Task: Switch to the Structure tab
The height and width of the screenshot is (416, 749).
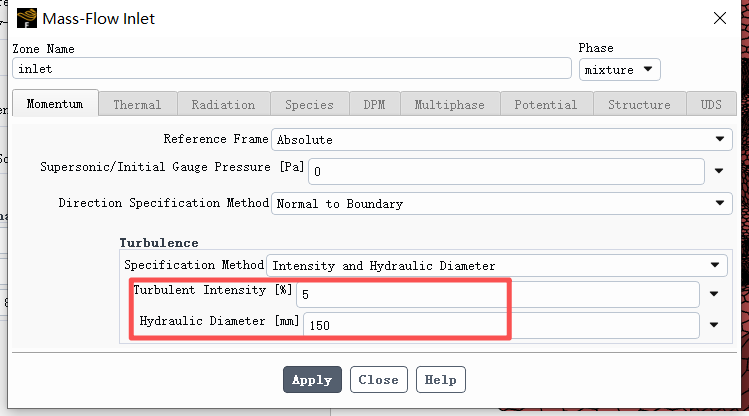Action: [640, 104]
